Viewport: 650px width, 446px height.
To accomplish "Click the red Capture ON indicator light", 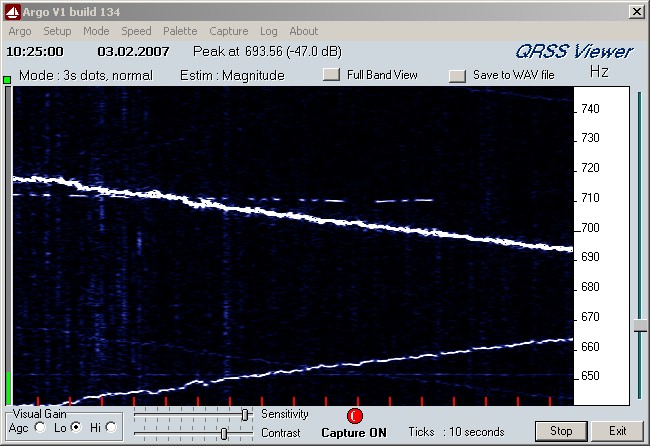I will click(355, 415).
